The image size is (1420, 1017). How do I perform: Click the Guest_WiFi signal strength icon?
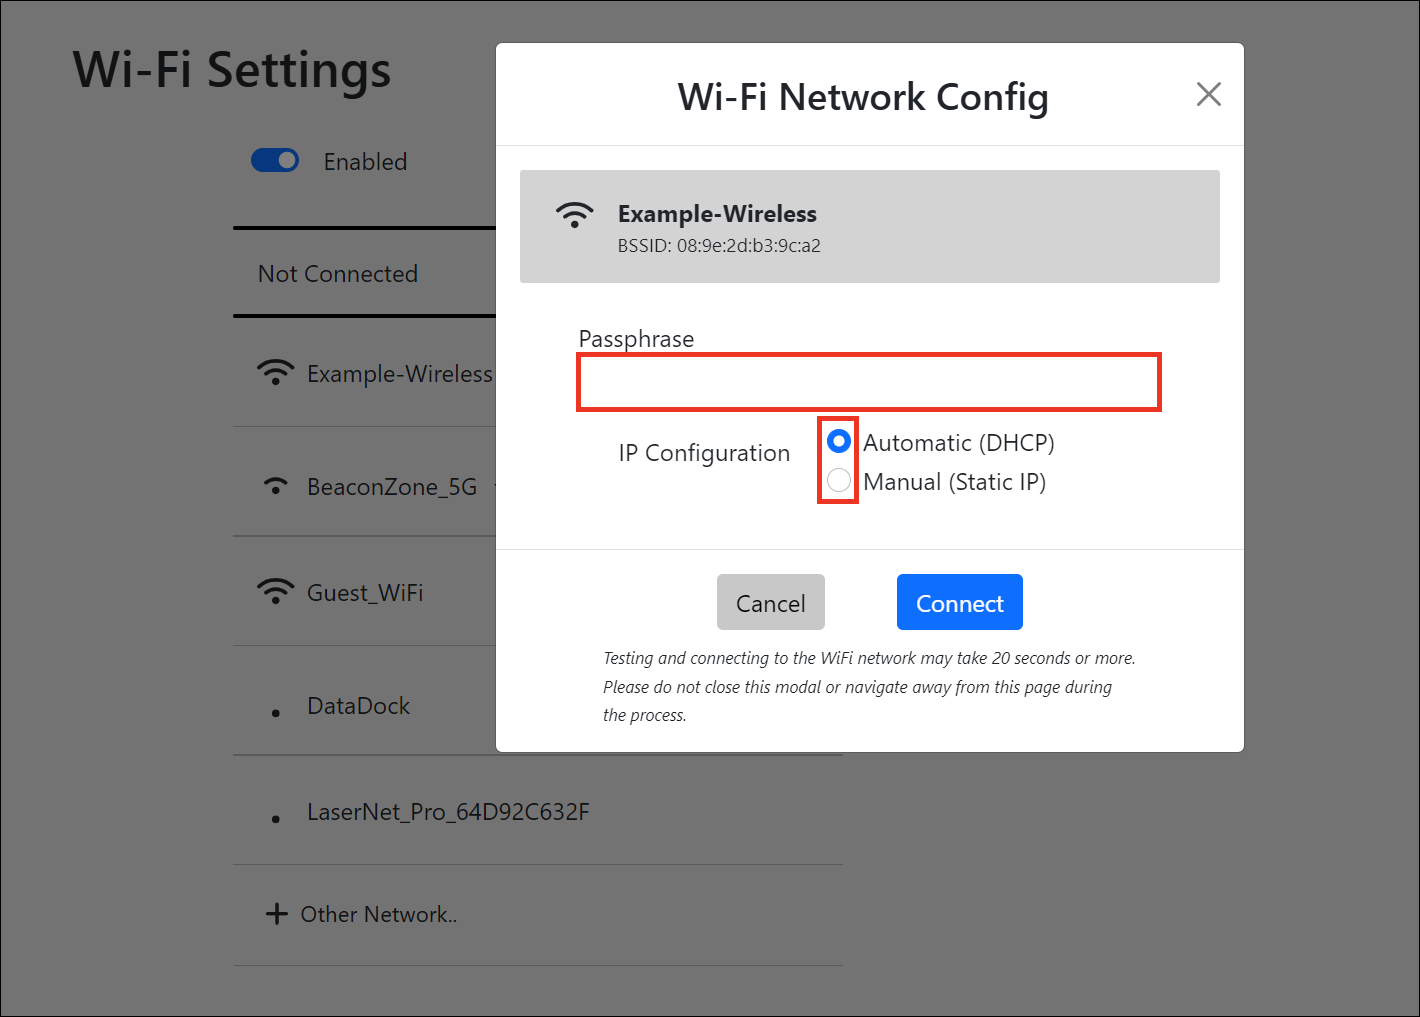pyautogui.click(x=275, y=592)
